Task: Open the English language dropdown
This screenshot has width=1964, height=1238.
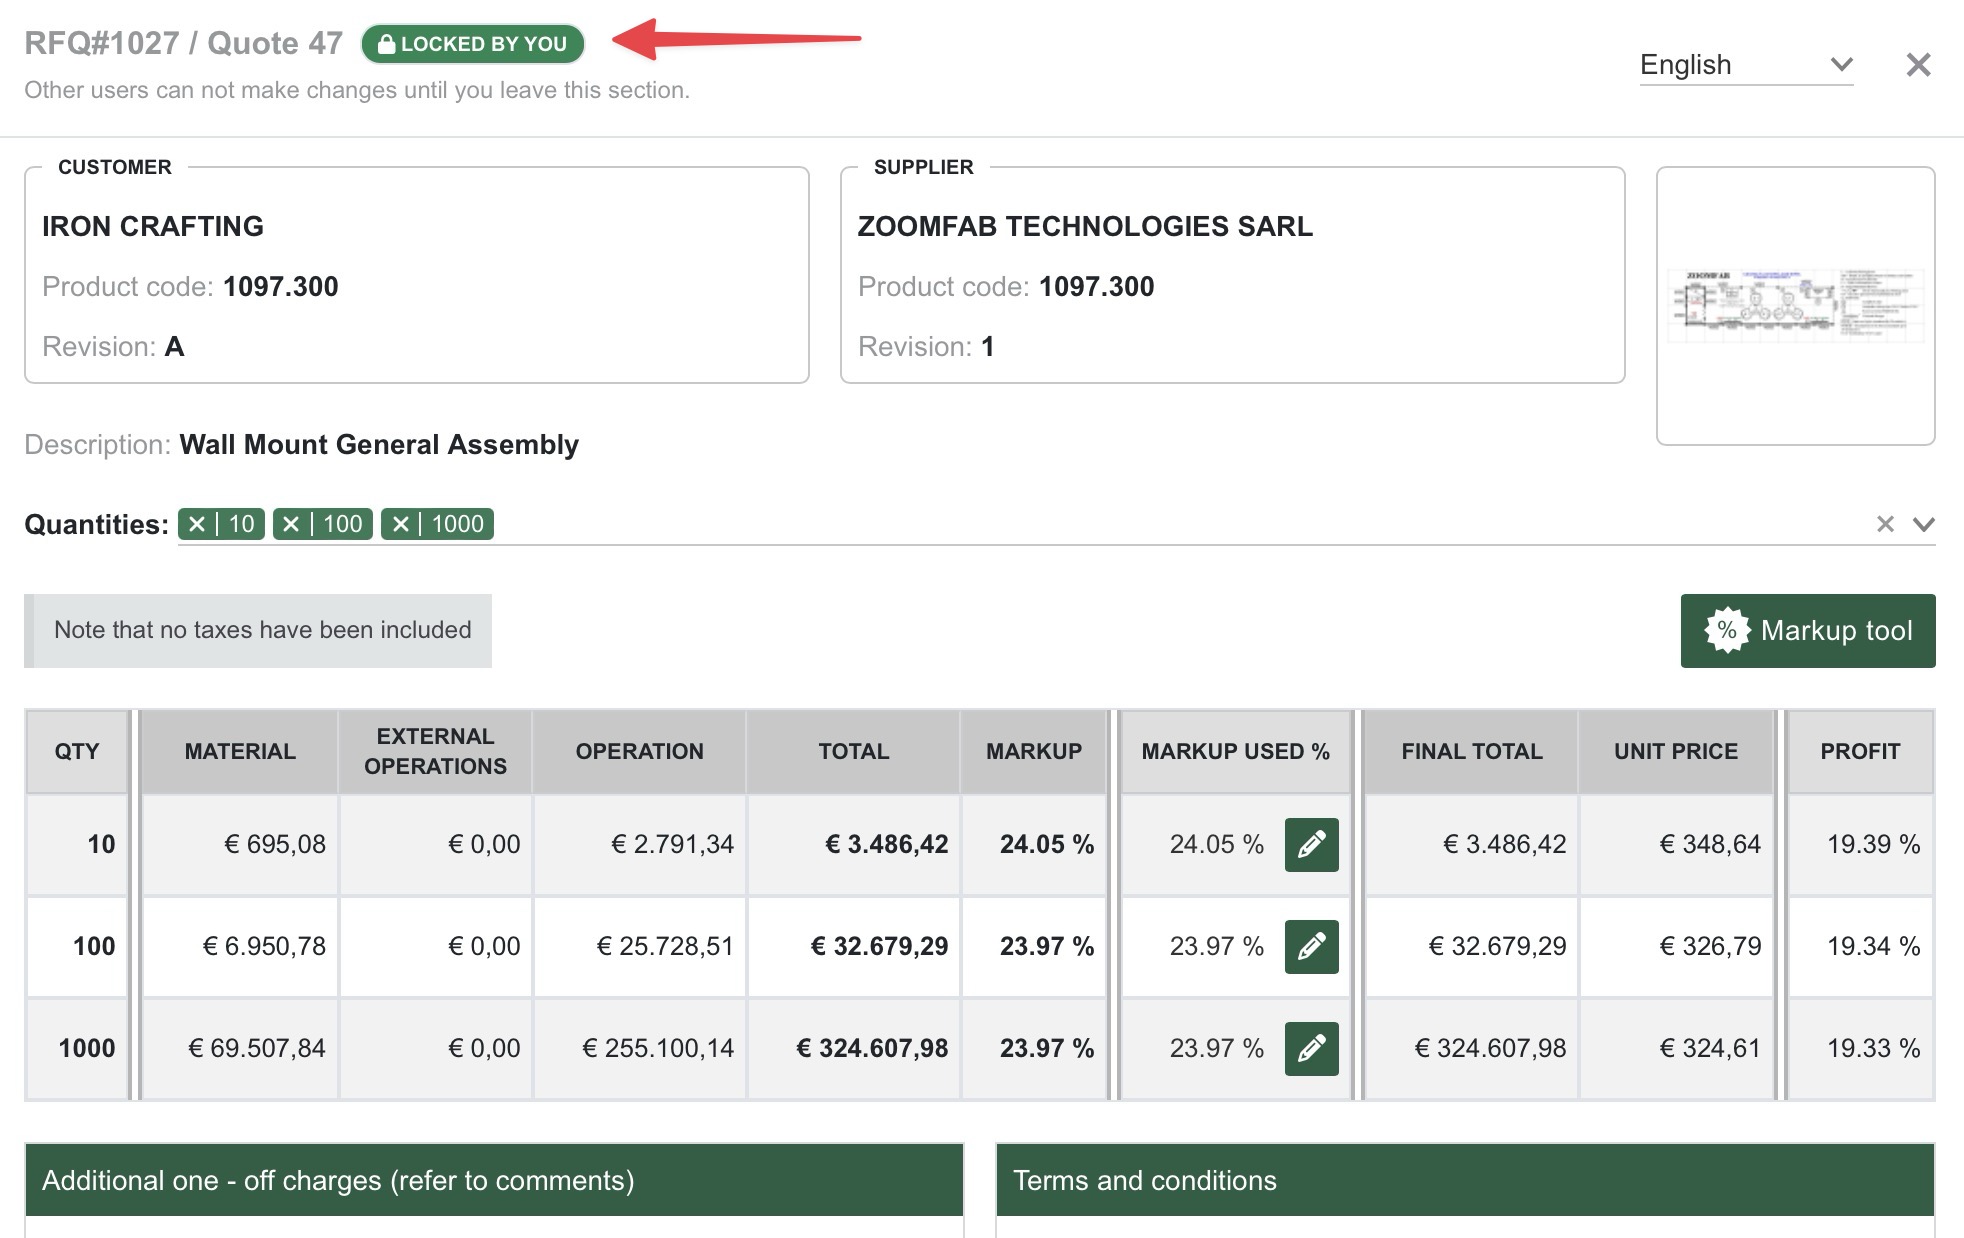Action: click(1745, 65)
